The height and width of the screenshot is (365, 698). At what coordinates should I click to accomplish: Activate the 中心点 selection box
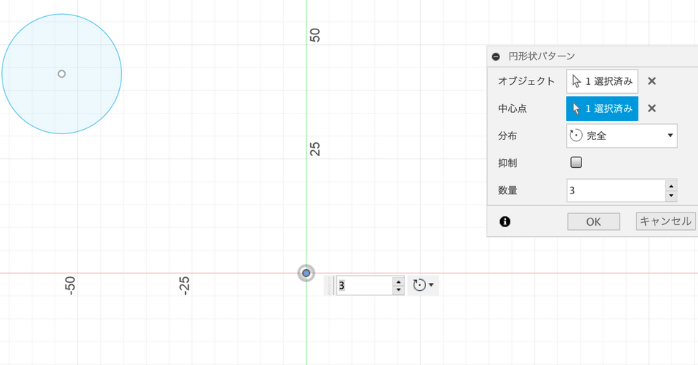coord(602,108)
